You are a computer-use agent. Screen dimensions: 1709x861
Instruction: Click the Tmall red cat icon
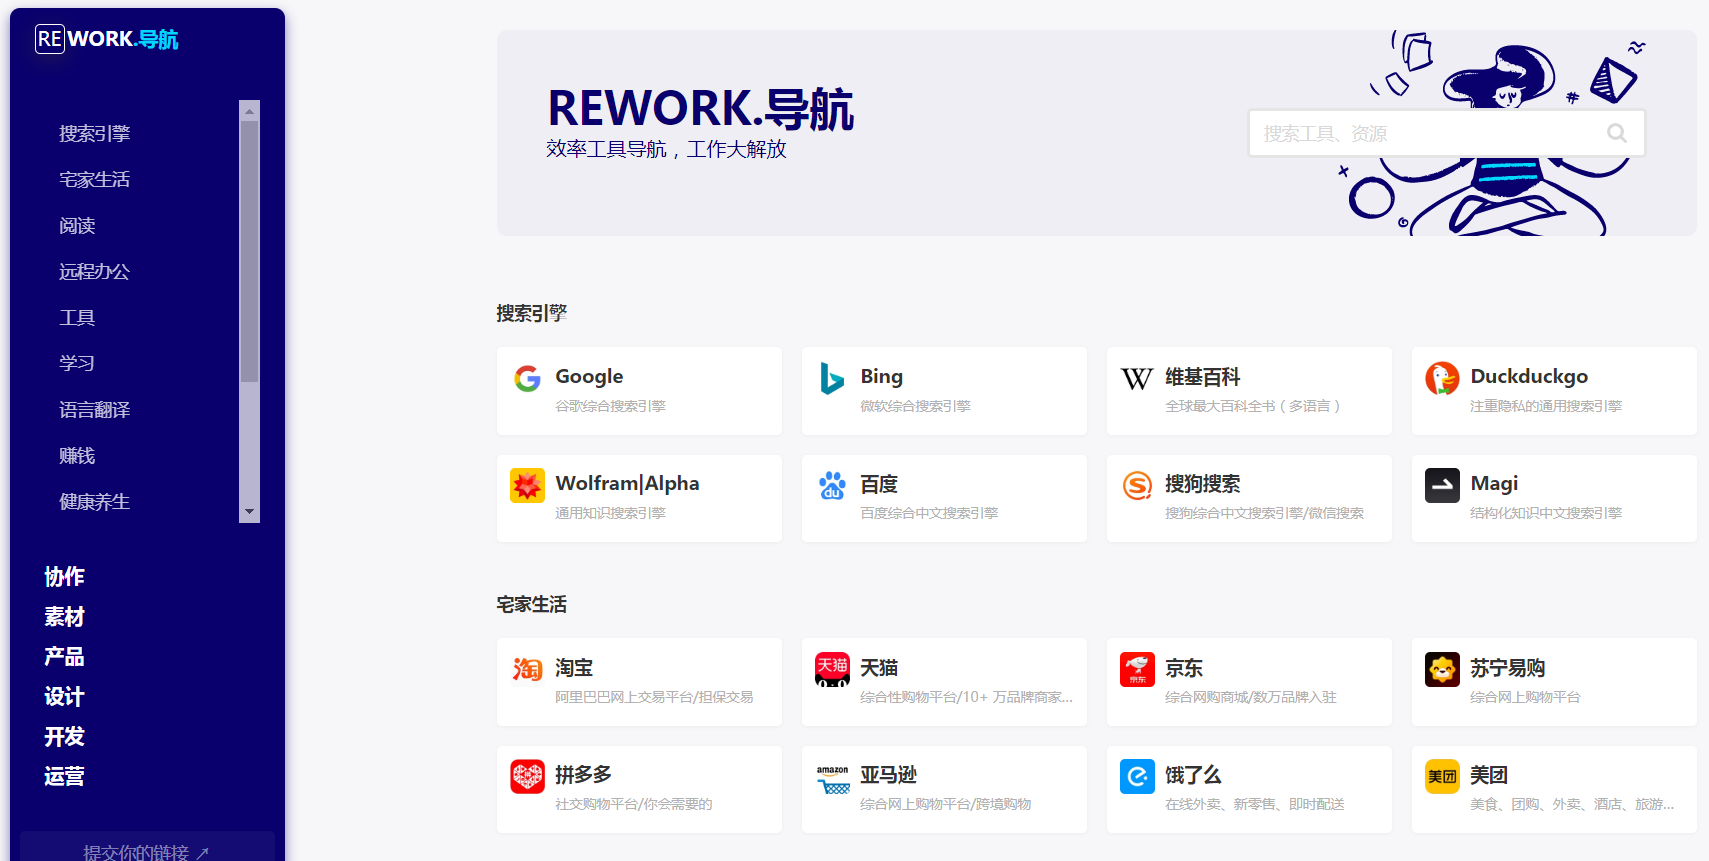[x=832, y=669]
